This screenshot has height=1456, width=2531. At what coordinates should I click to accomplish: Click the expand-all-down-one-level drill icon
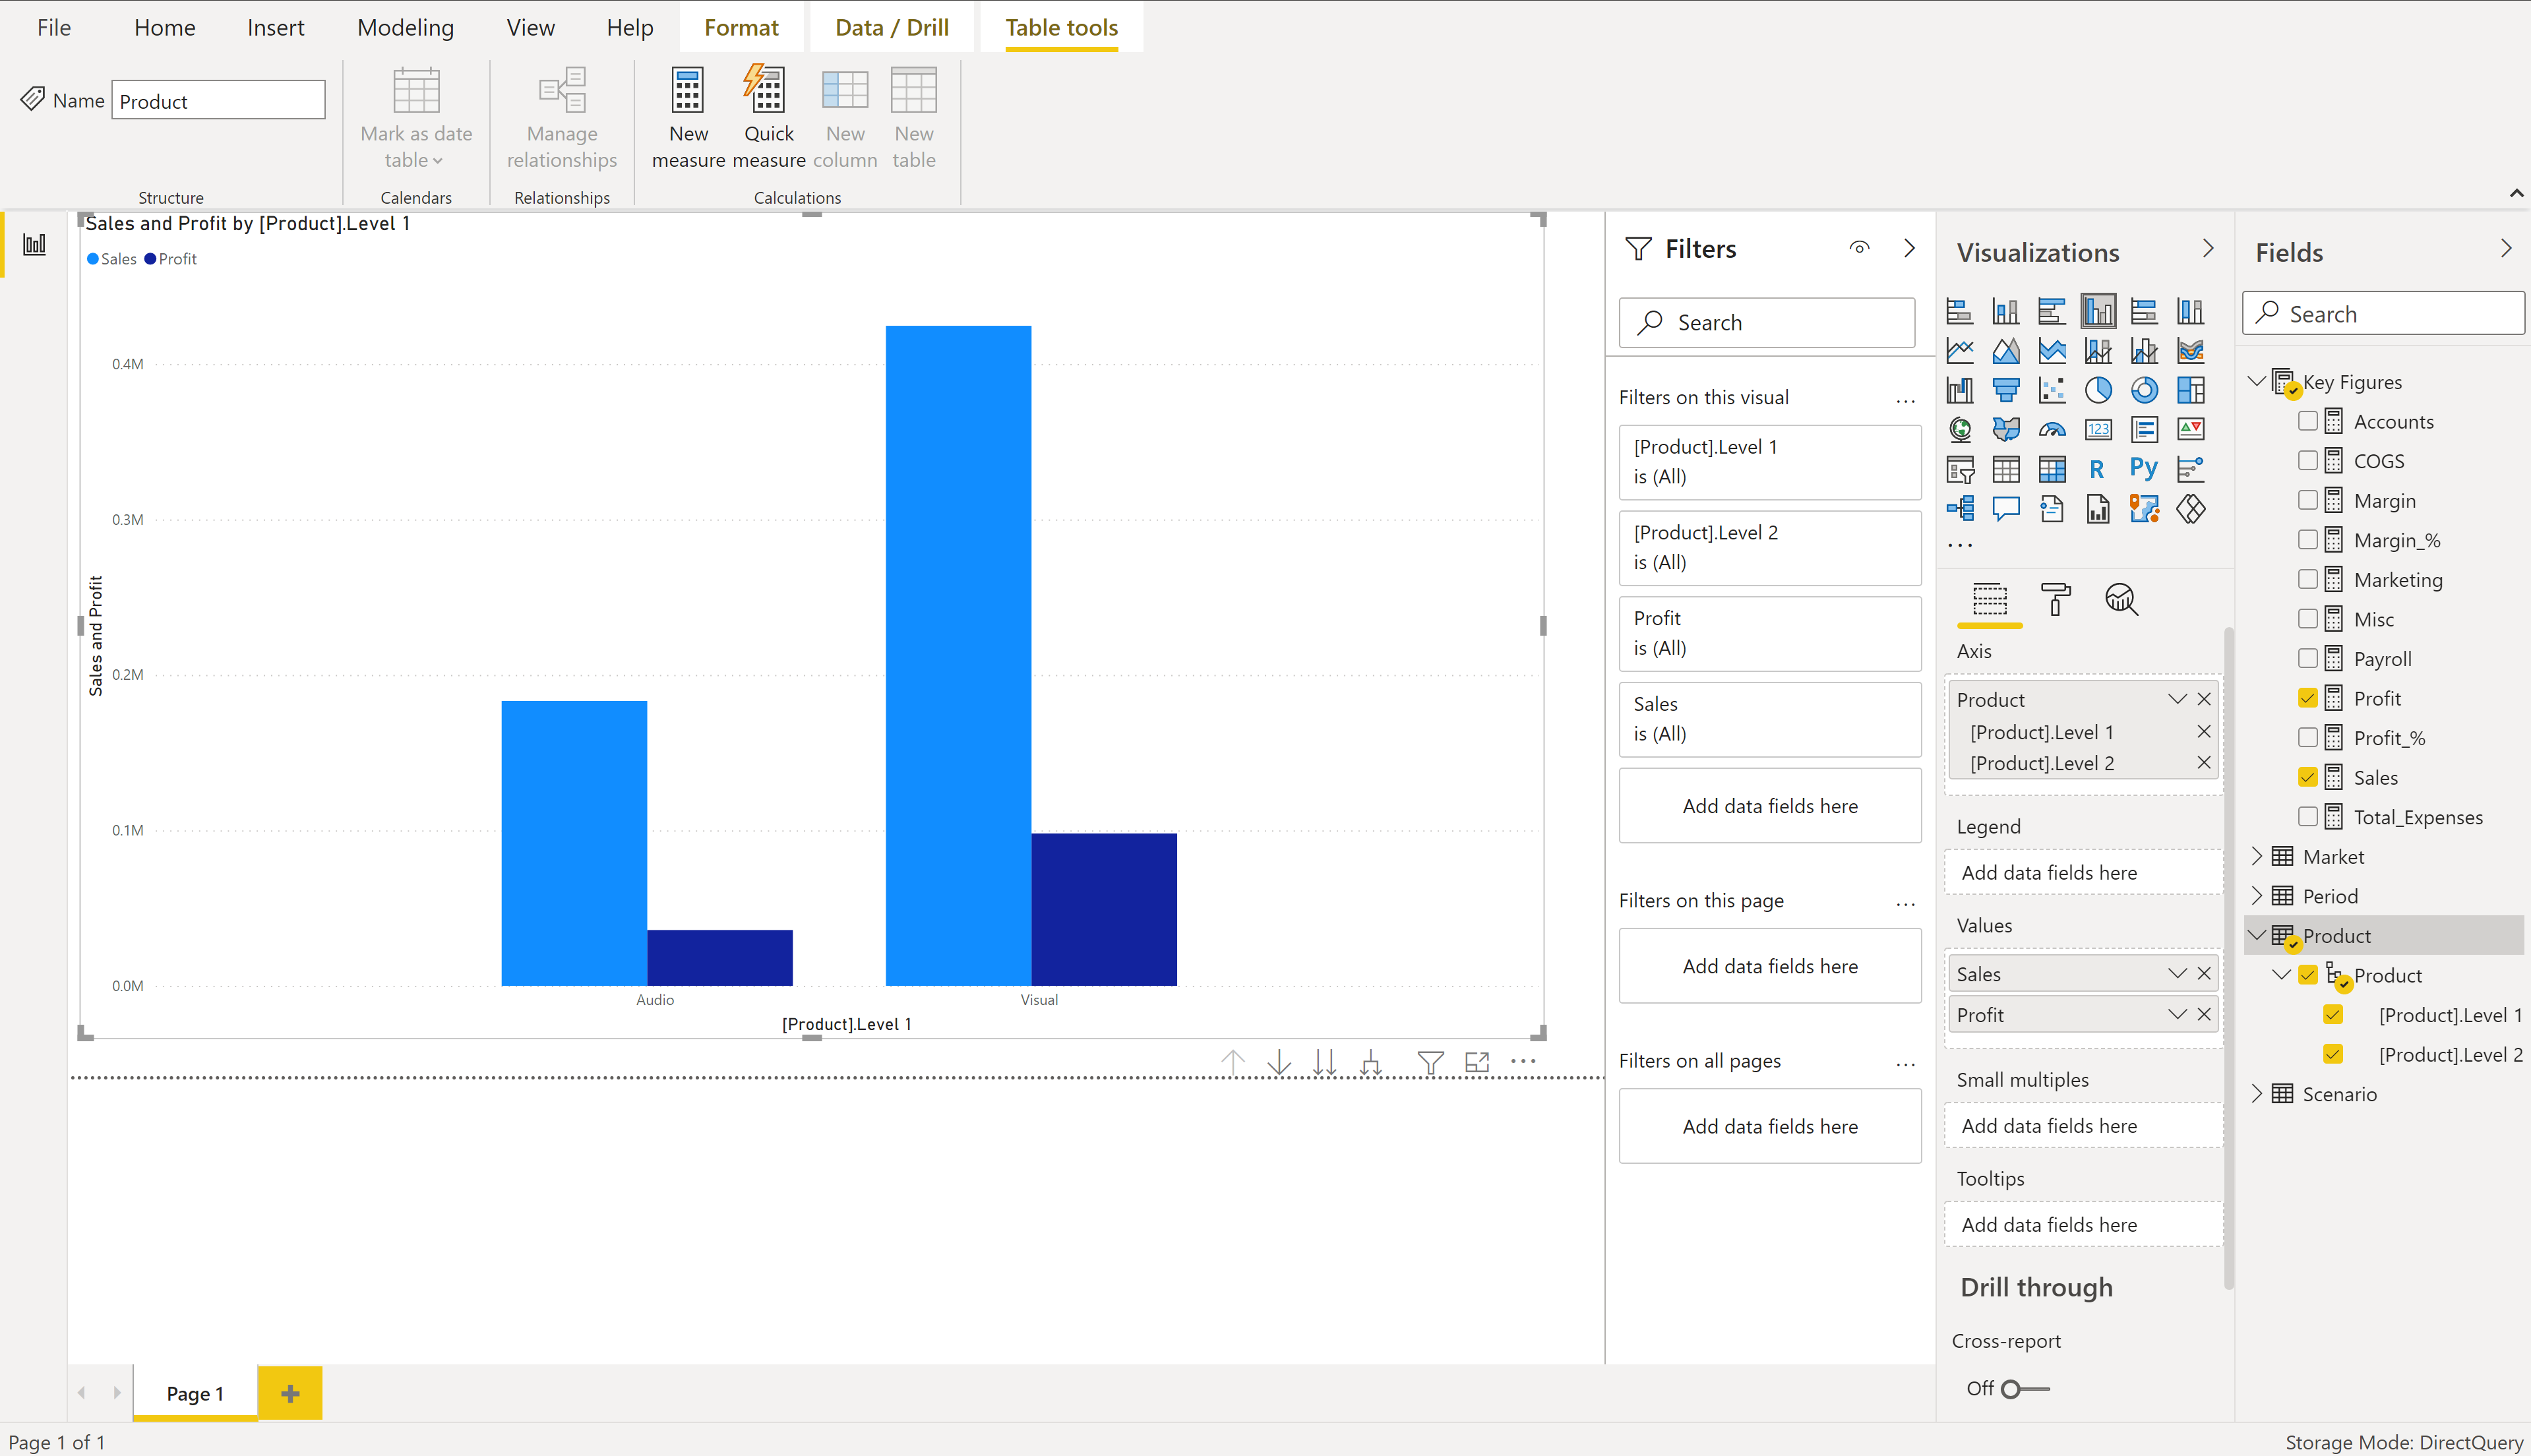[1370, 1062]
